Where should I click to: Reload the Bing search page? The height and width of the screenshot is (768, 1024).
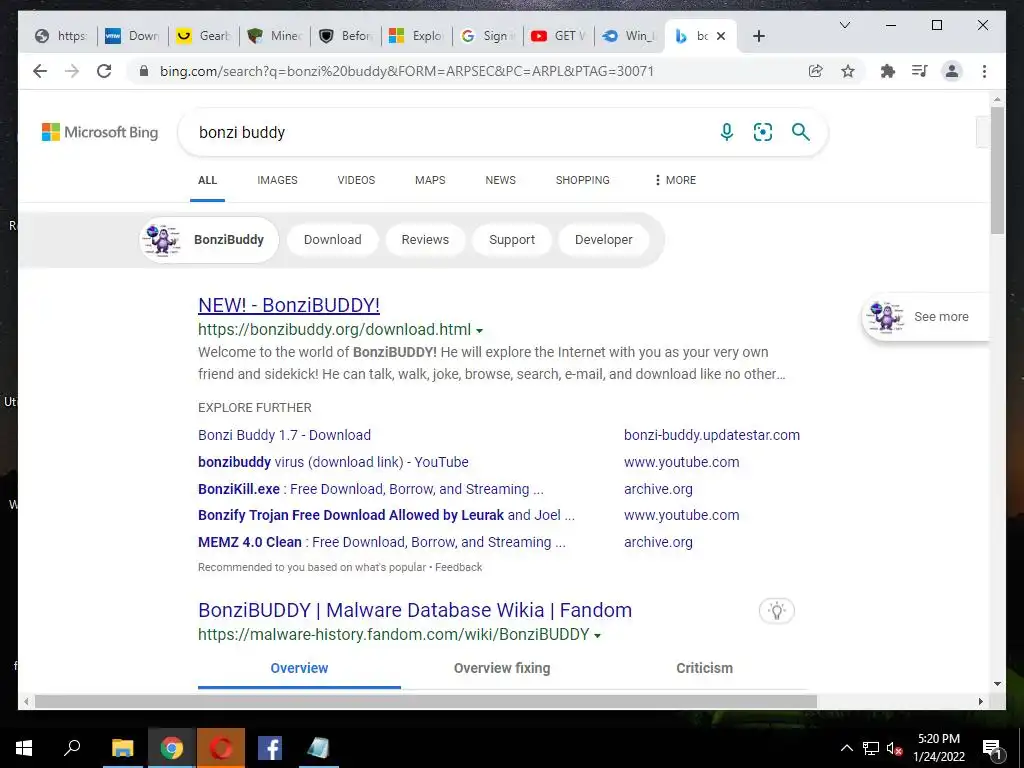[104, 71]
